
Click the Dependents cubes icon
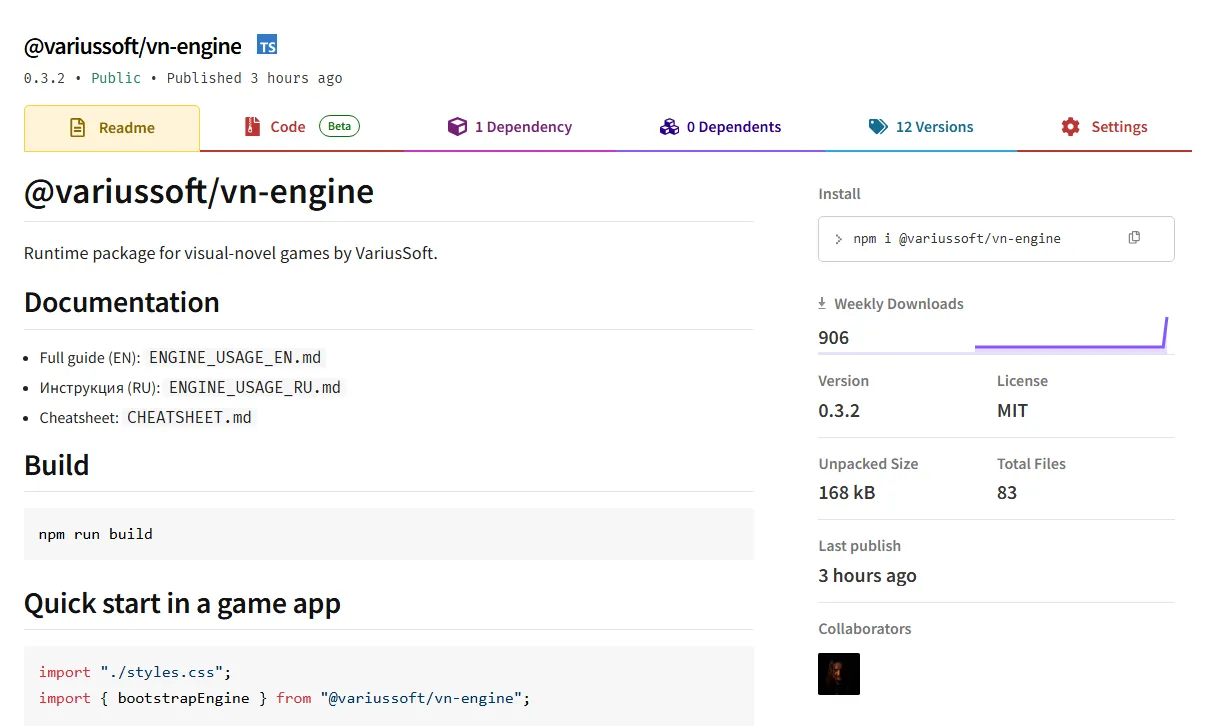669,127
